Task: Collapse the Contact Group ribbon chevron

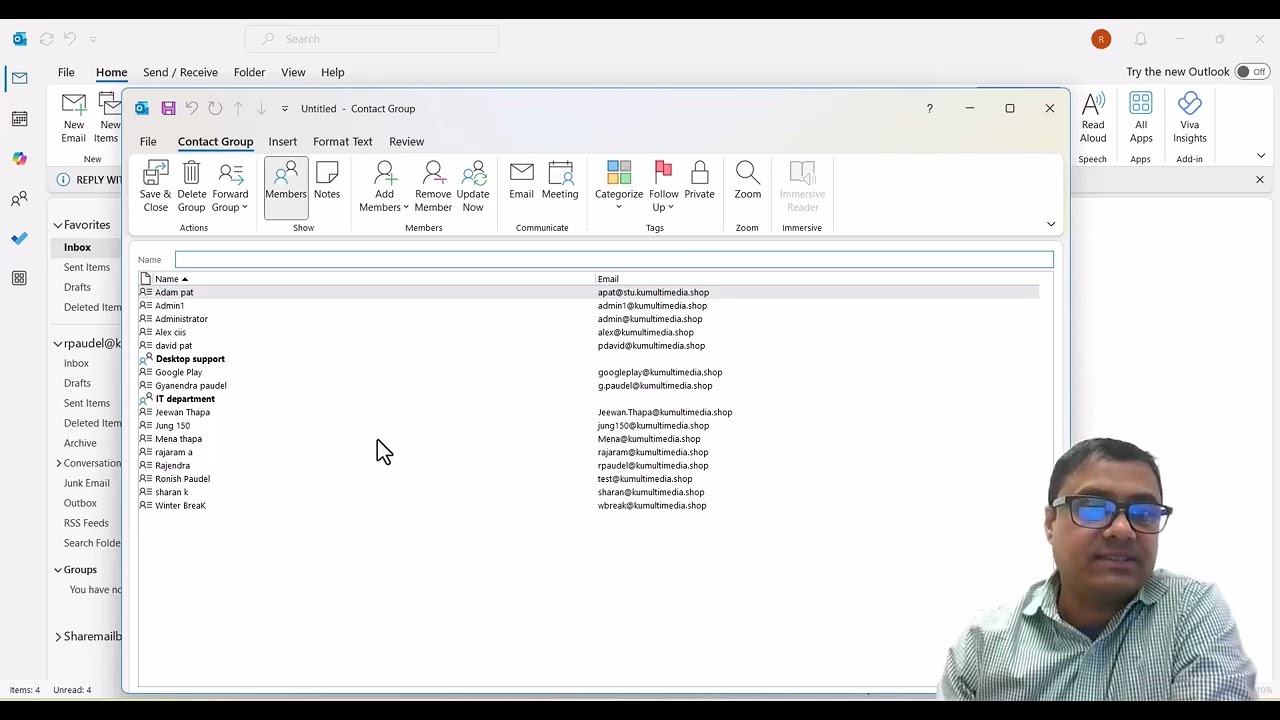Action: tap(1051, 224)
